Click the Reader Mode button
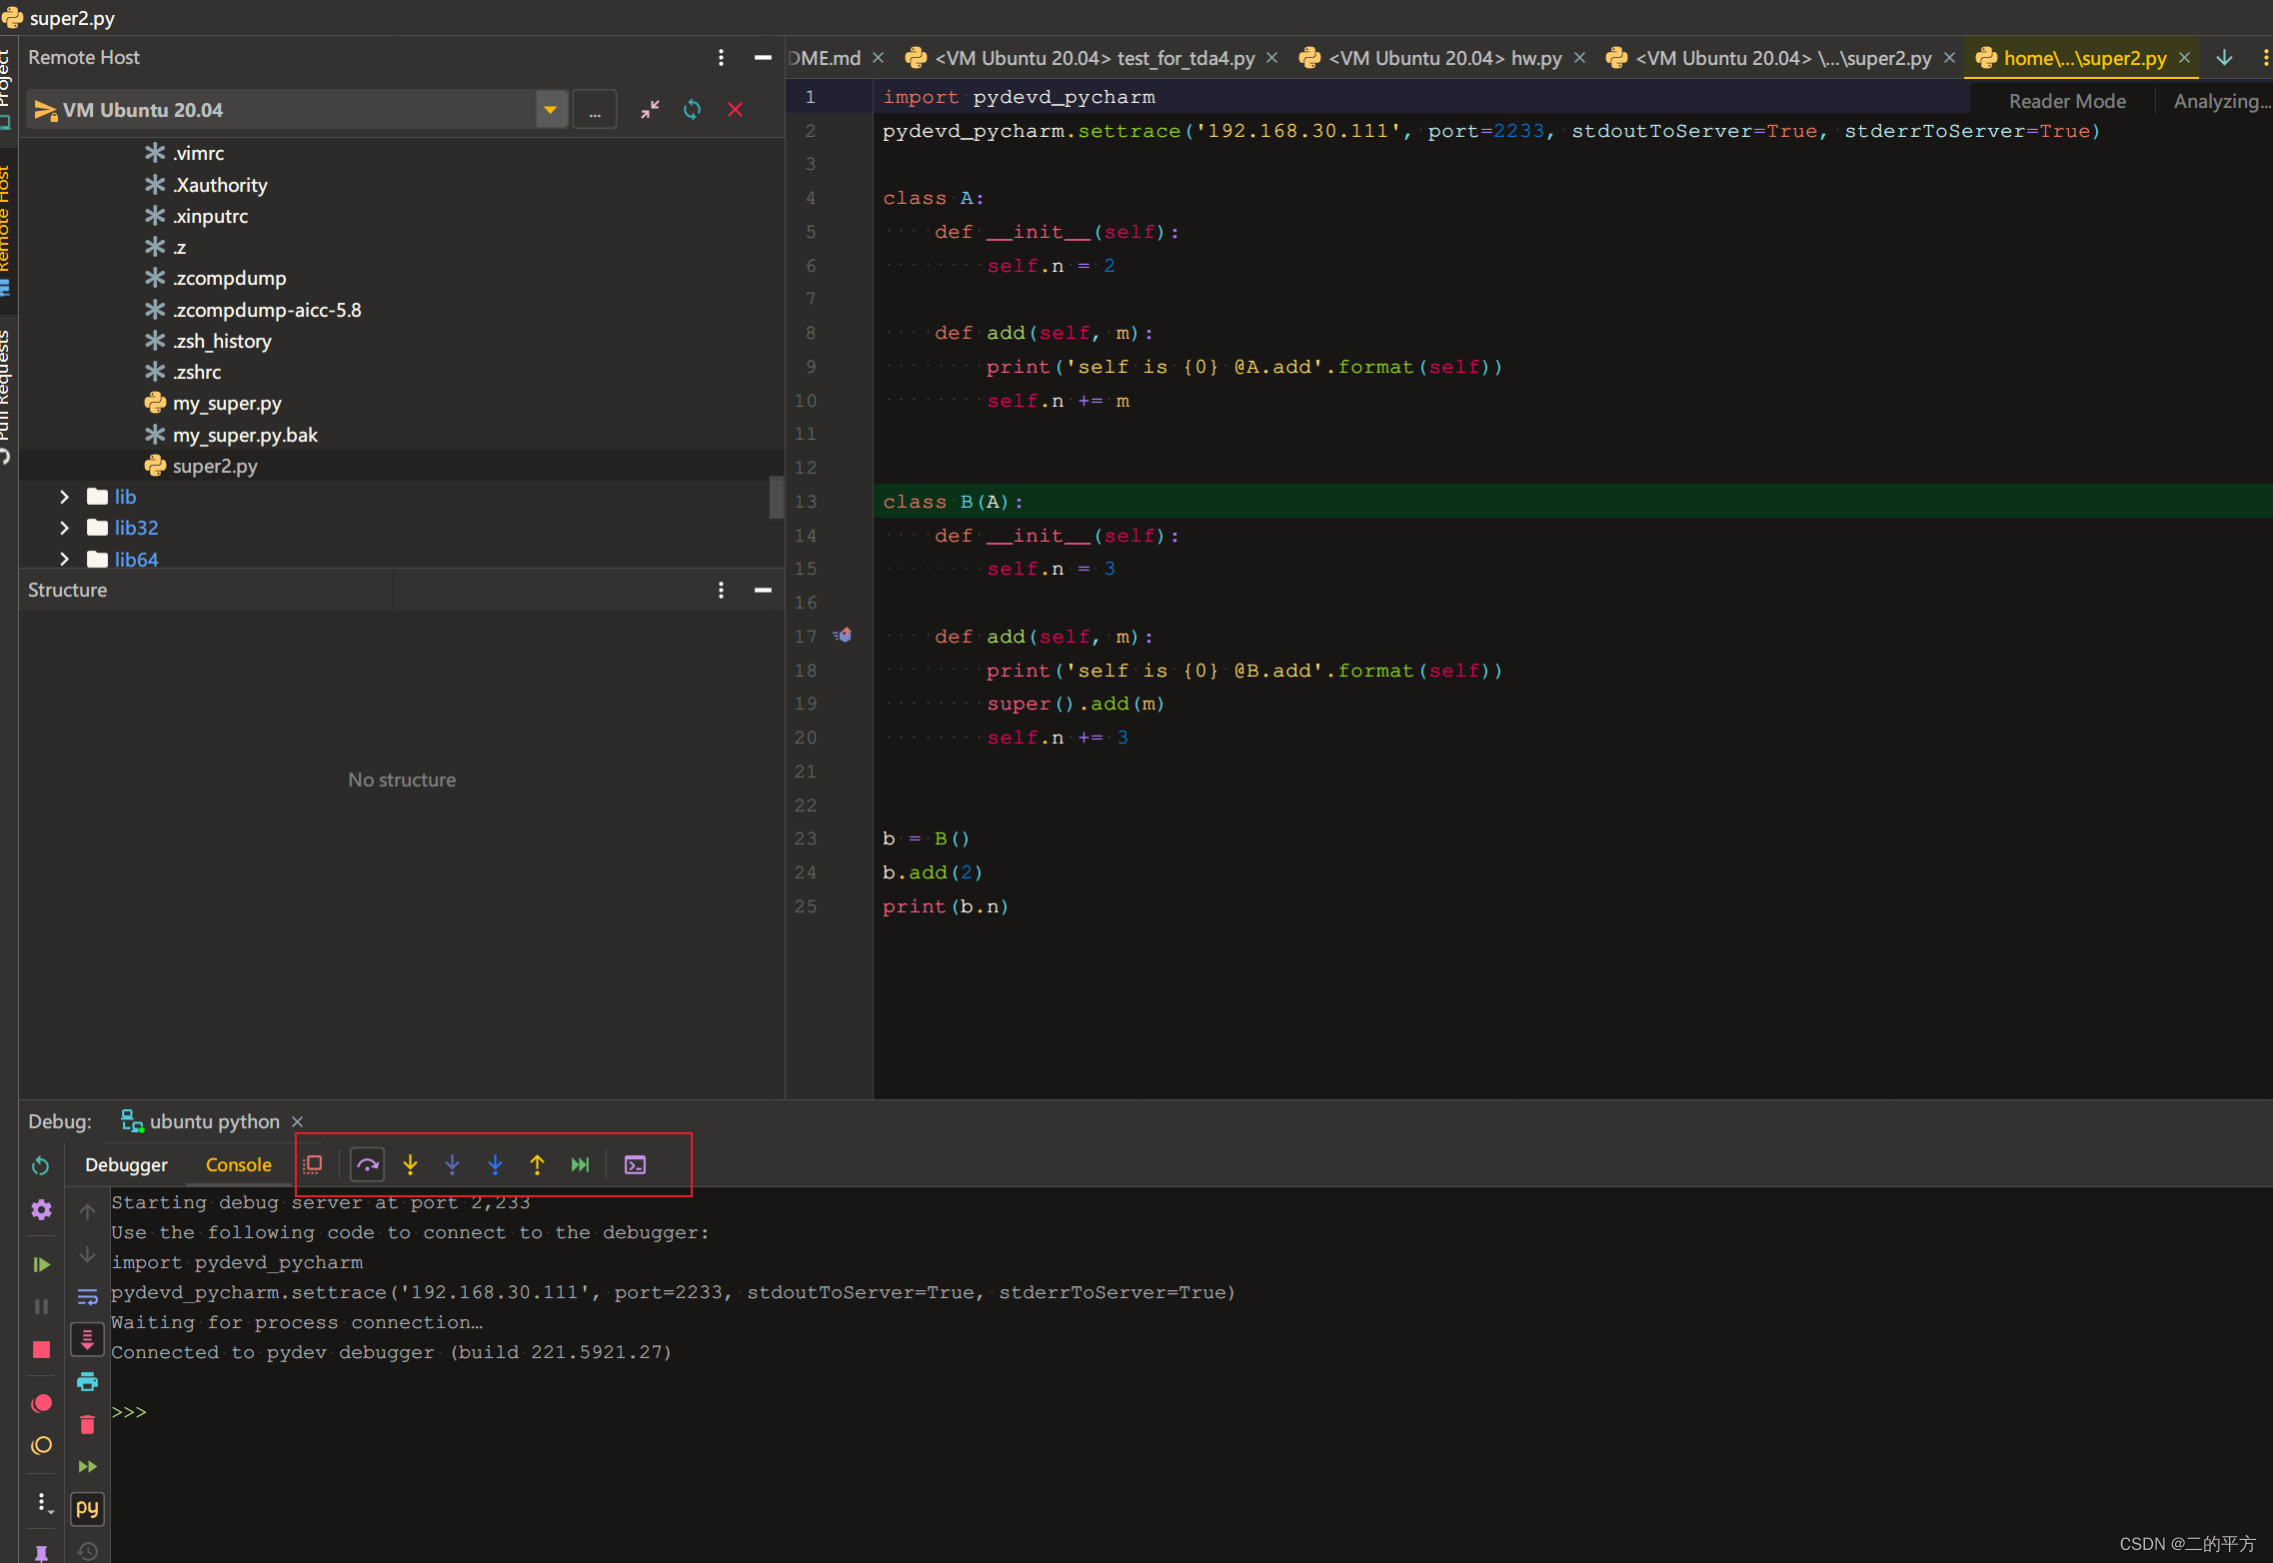Viewport: 2273px width, 1563px height. (x=2066, y=100)
